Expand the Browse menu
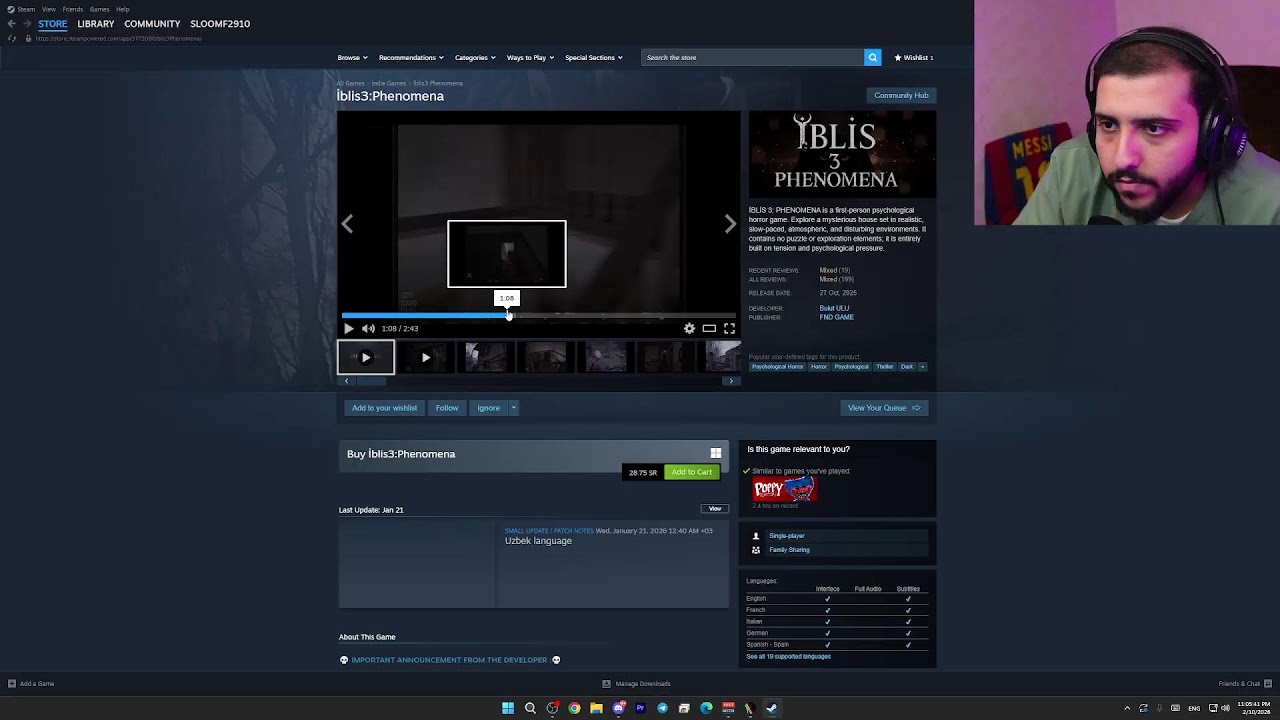The image size is (1280, 720). click(x=352, y=57)
